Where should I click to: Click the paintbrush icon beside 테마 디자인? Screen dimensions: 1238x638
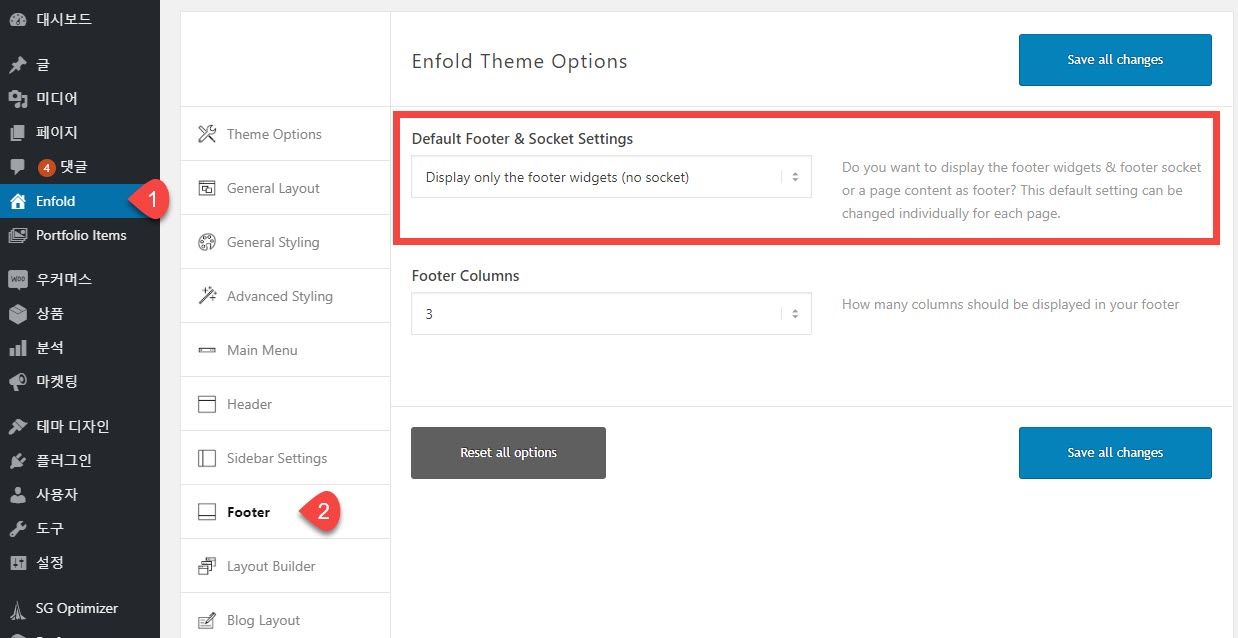(x=17, y=427)
